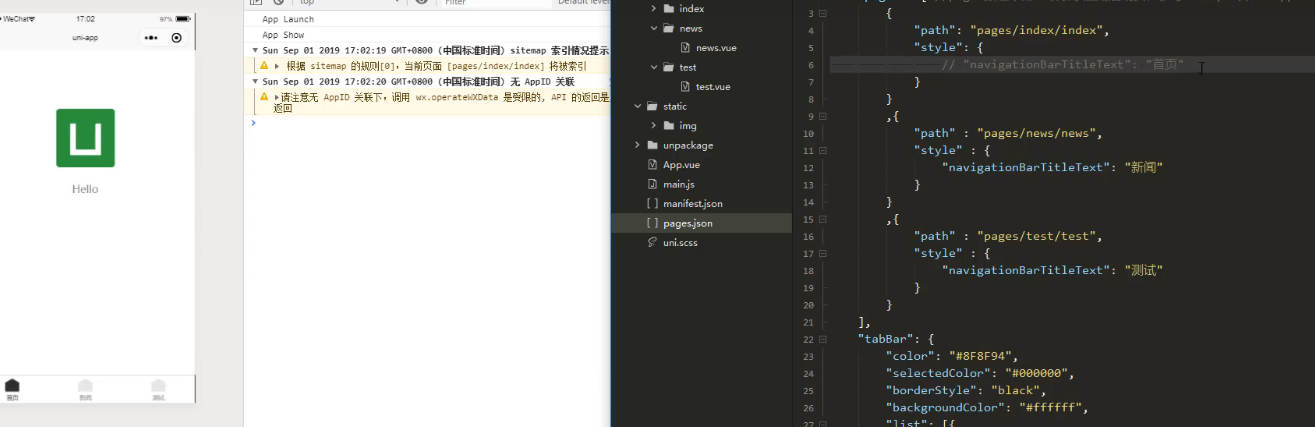Select the 首页 home tab in the simulator
The width and height of the screenshot is (1315, 427).
click(x=12, y=390)
